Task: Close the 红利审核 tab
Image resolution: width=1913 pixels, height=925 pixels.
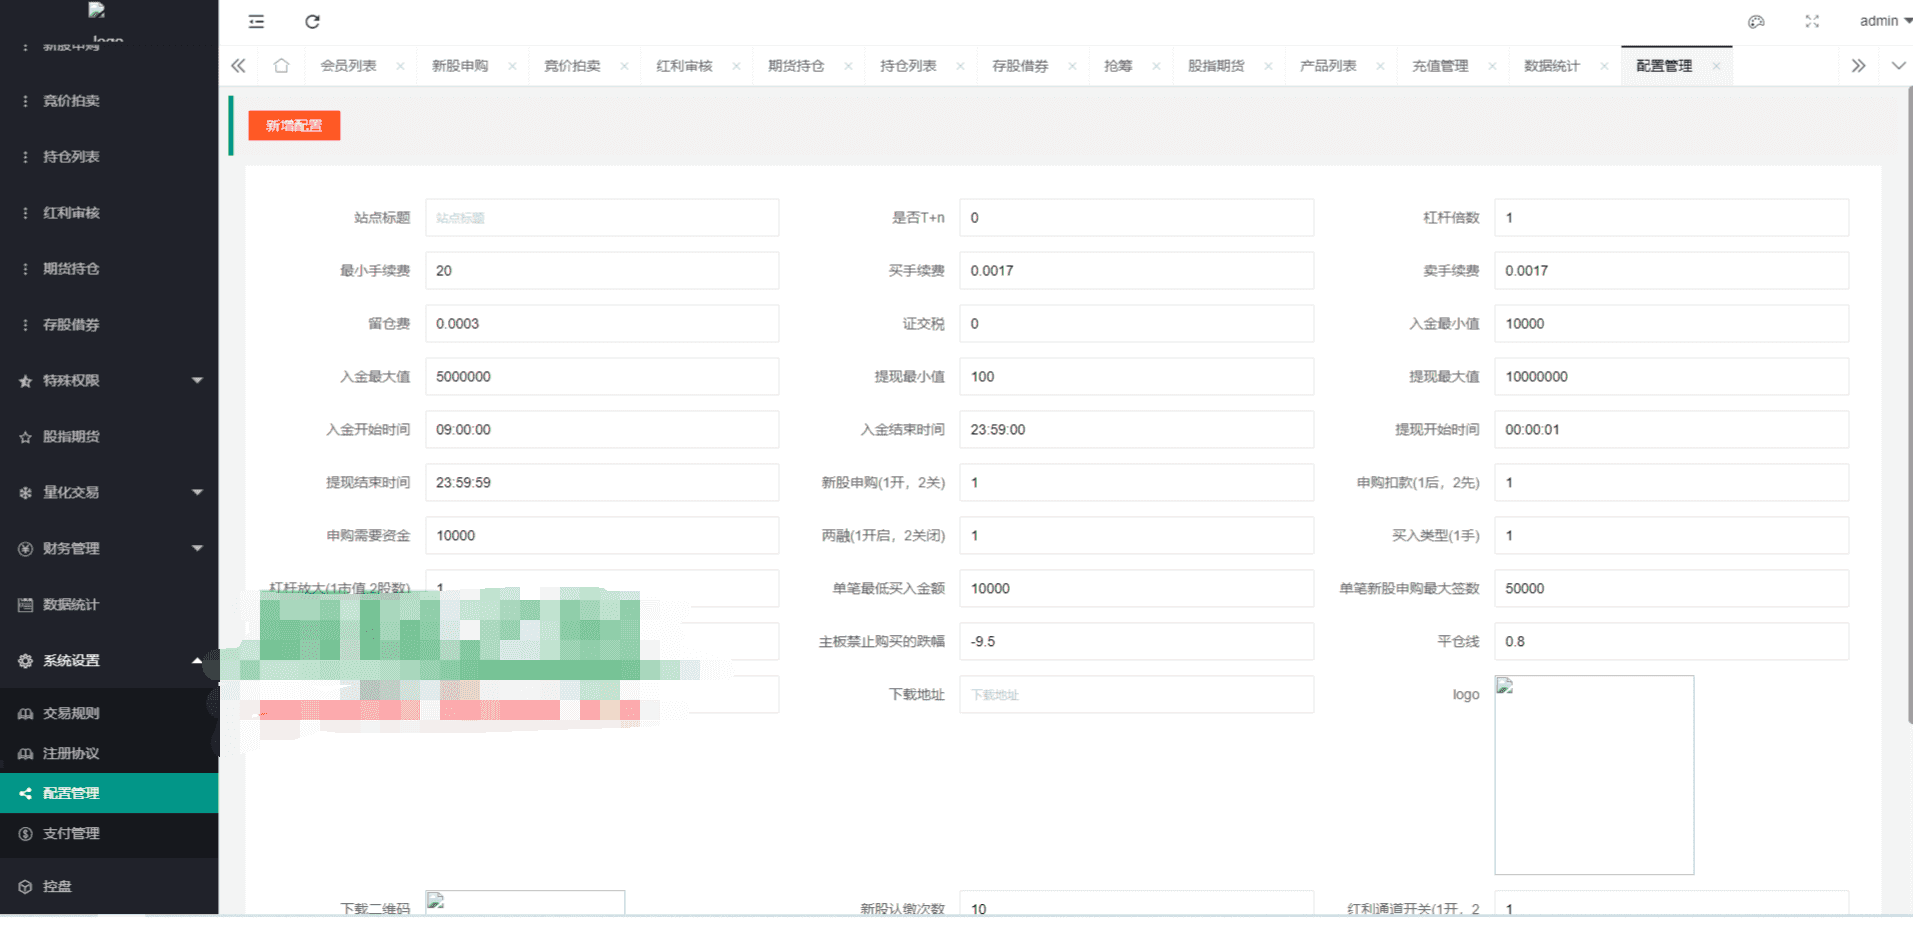Action: click(x=736, y=66)
